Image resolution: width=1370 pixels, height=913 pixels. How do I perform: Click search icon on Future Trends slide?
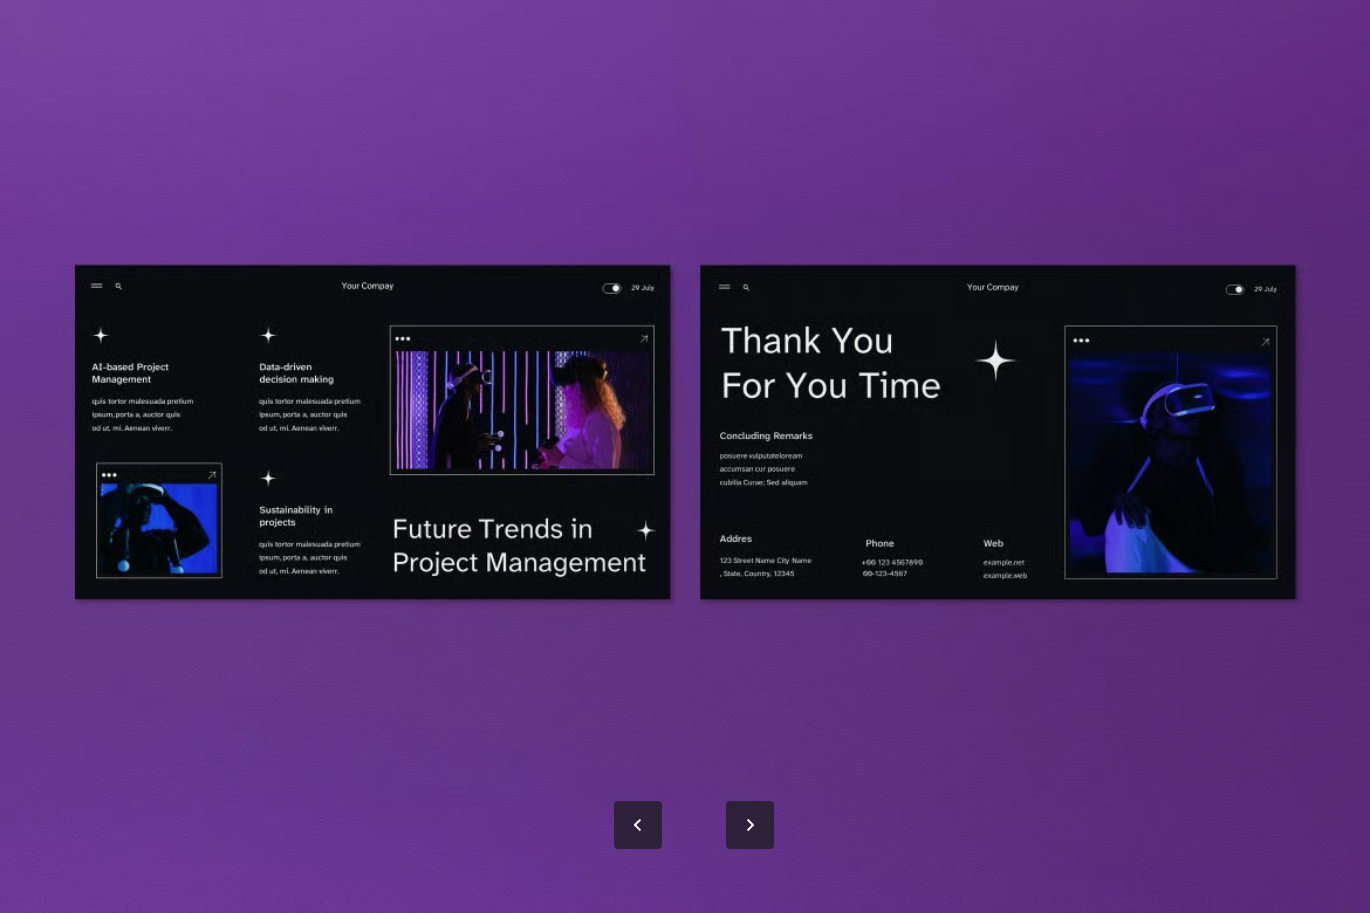(118, 286)
